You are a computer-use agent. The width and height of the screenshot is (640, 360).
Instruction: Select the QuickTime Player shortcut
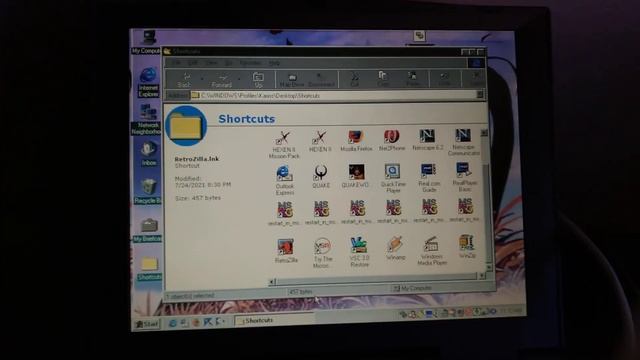(393, 178)
